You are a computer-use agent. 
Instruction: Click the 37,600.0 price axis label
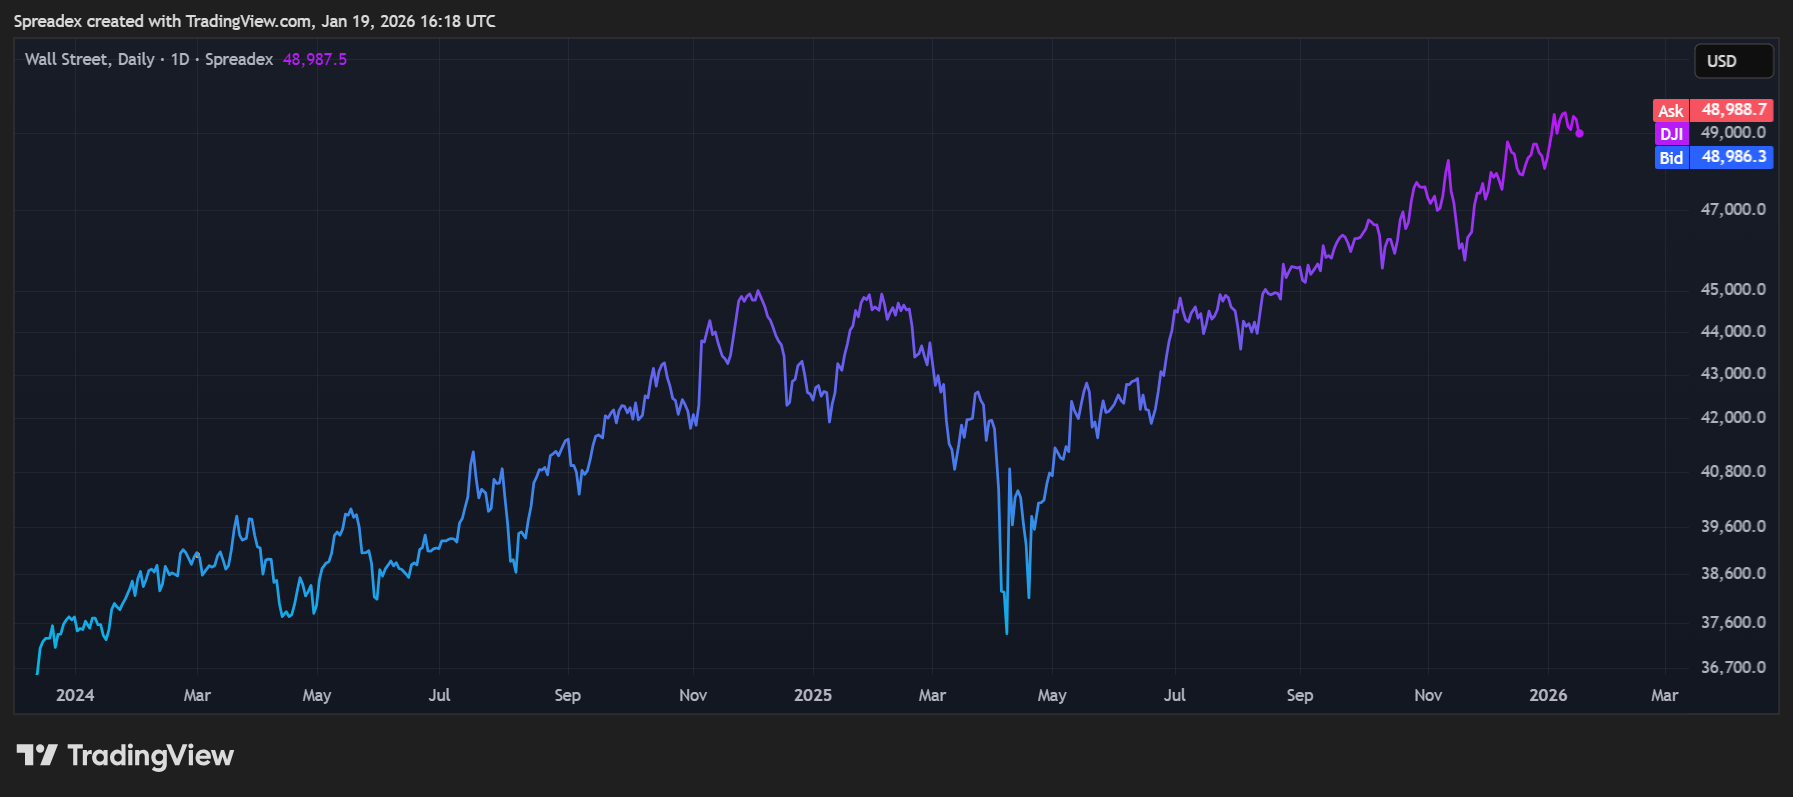click(x=1733, y=622)
